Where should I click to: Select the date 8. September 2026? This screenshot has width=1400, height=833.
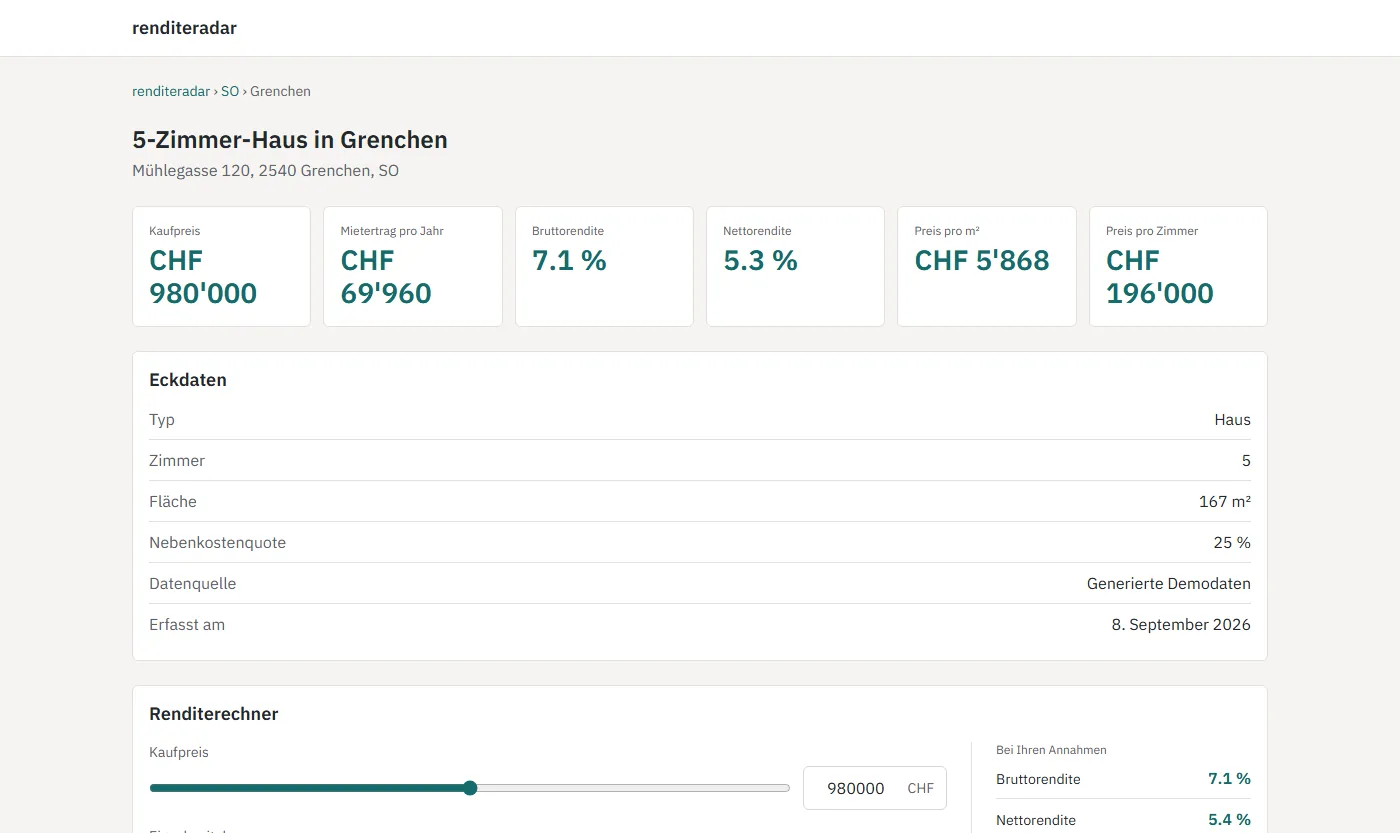pyautogui.click(x=1181, y=625)
